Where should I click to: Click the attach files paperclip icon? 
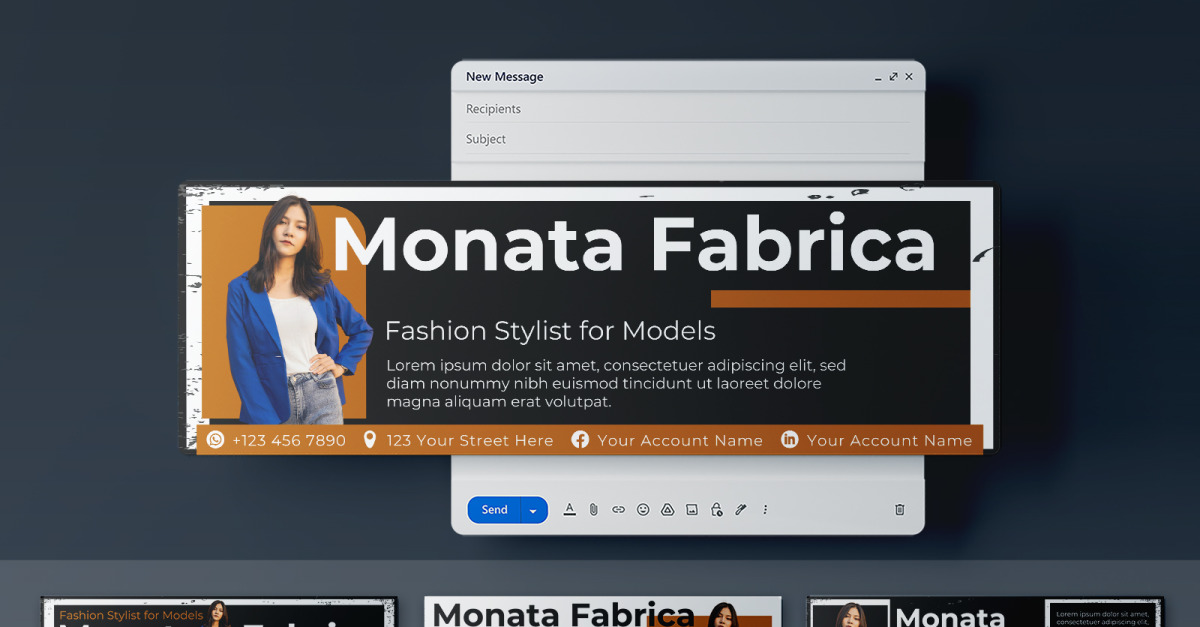pos(593,510)
